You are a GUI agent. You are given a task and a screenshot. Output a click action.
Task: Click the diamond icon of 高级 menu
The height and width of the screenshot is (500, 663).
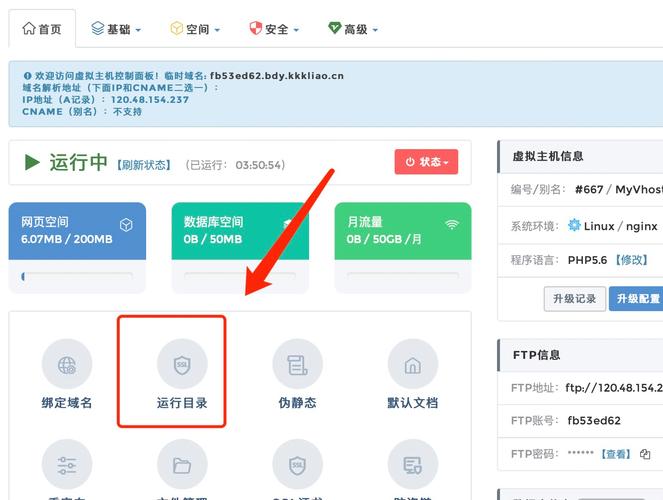click(x=334, y=28)
